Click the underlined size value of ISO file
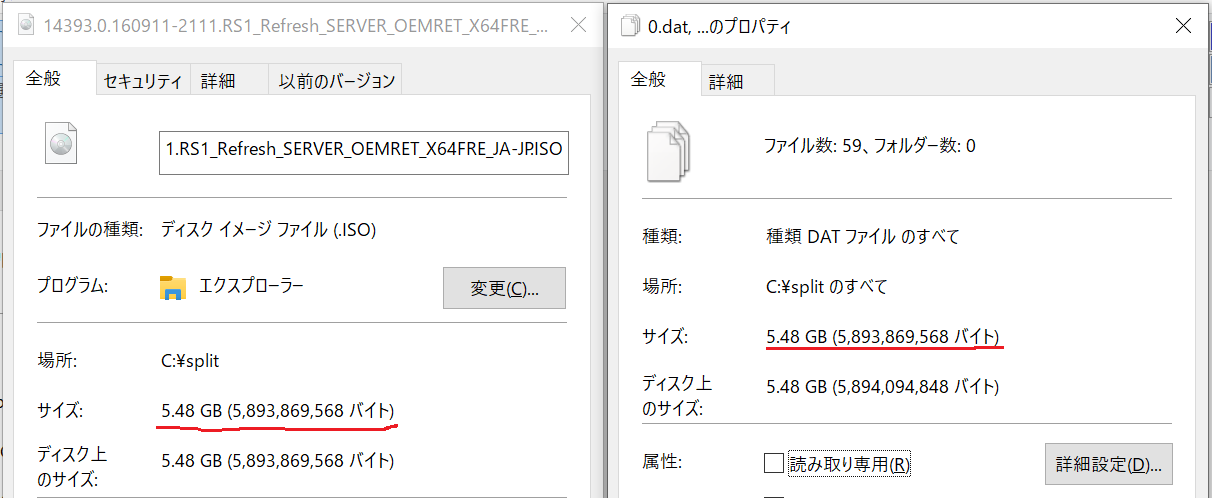The height and width of the screenshot is (498, 1212). point(277,411)
